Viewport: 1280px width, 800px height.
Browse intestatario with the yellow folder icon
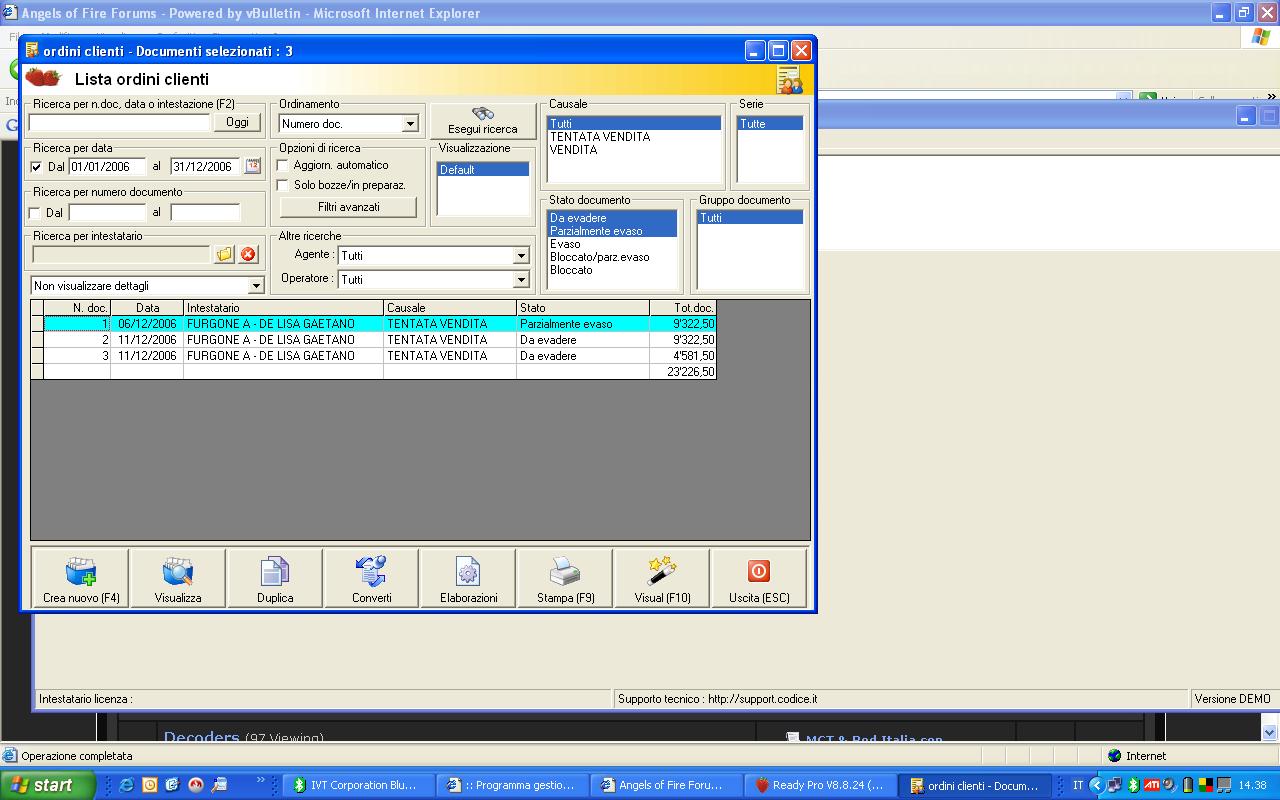point(225,255)
